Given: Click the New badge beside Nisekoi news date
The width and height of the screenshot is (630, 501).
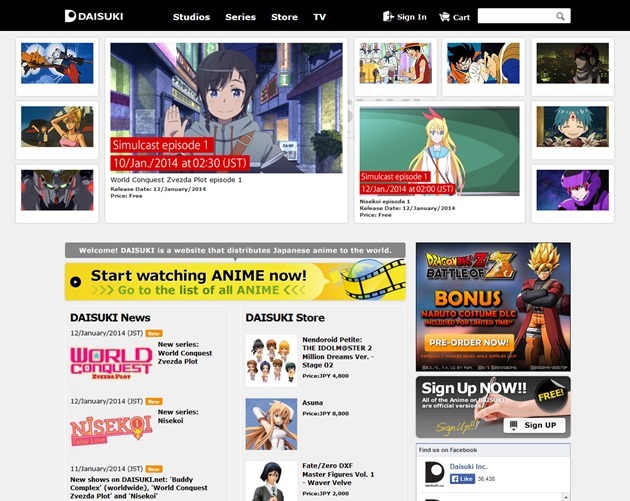Looking at the screenshot, I should pos(154,401).
